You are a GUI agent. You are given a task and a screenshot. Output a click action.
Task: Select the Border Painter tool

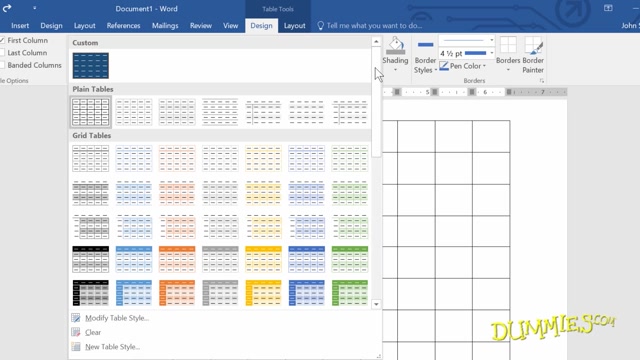[533, 45]
